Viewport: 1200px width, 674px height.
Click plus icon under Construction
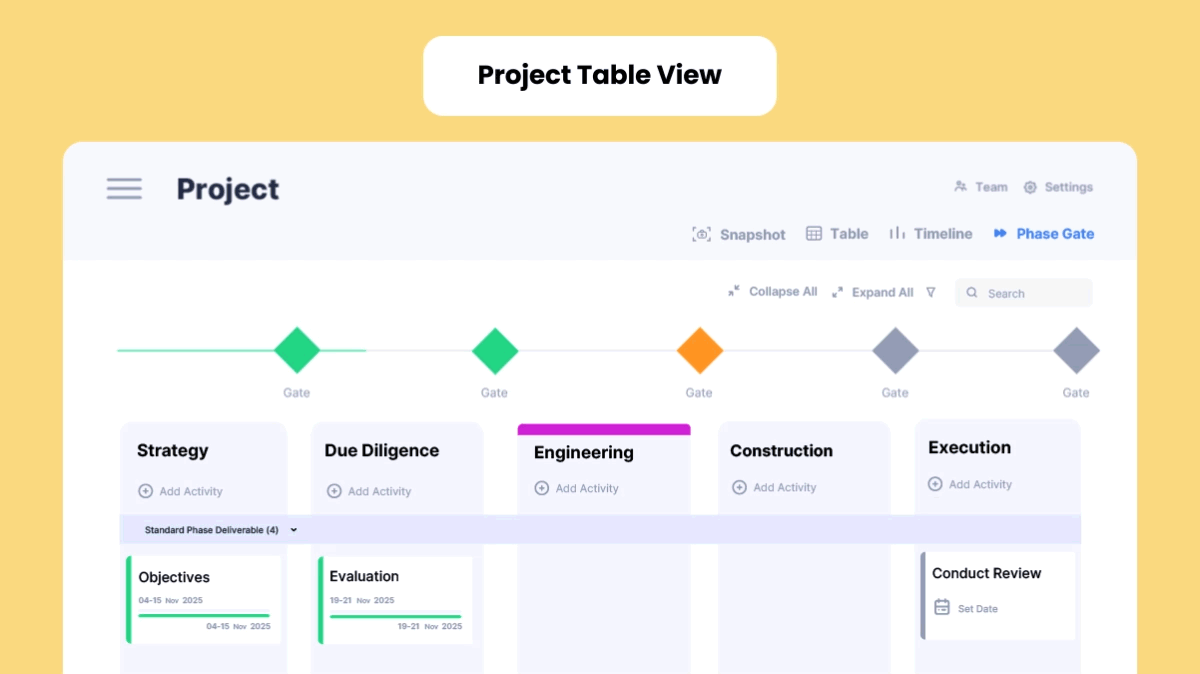739,487
